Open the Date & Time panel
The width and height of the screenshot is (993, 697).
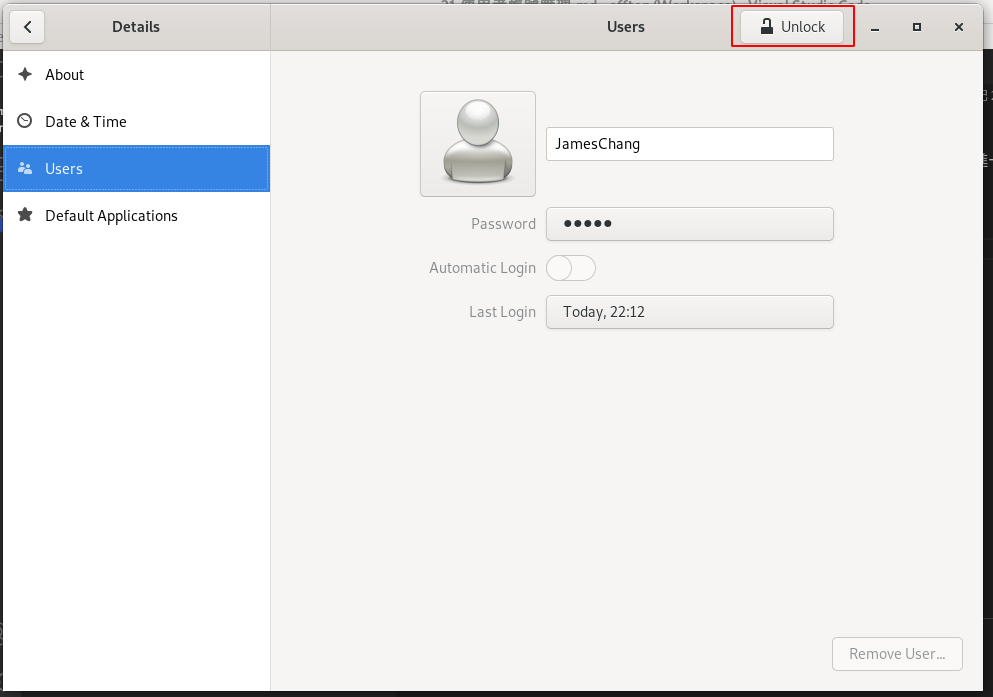pos(136,122)
